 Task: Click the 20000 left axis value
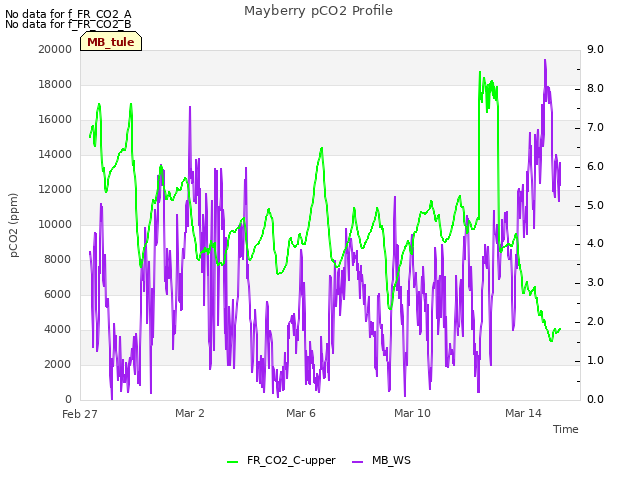click(x=55, y=49)
